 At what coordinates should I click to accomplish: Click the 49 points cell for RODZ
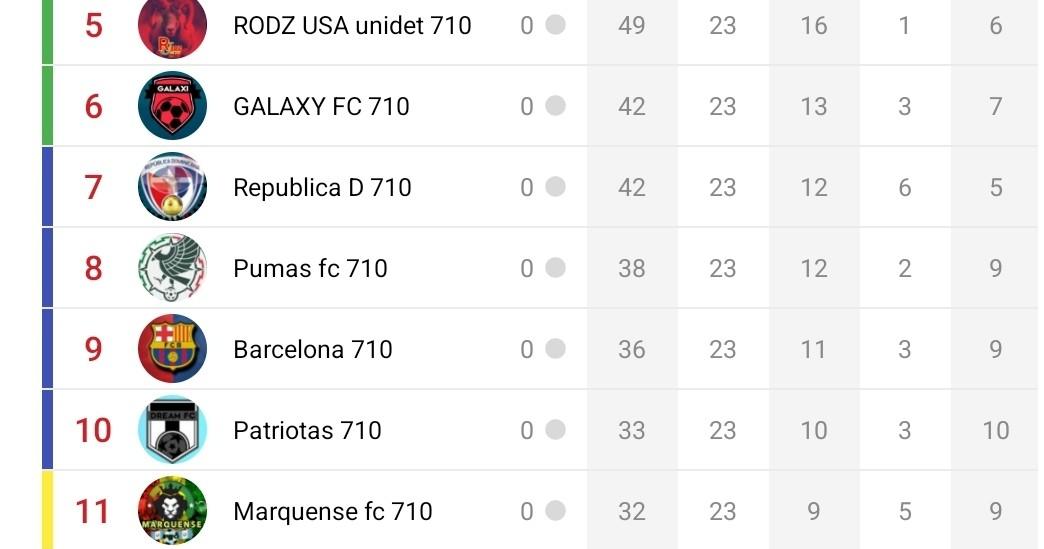coord(631,25)
